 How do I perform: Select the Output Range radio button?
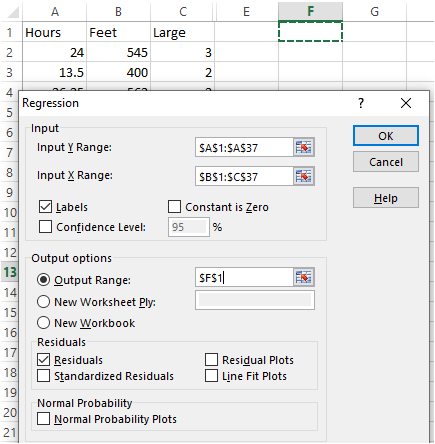pyautogui.click(x=44, y=280)
